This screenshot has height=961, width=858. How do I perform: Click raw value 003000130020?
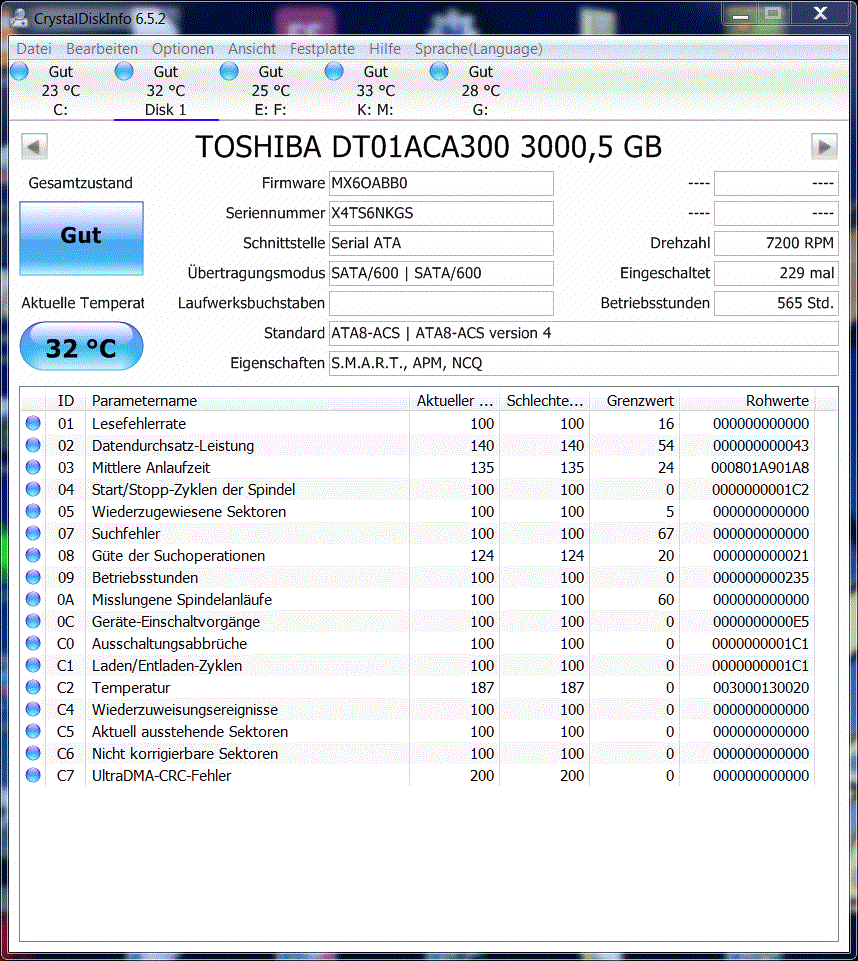point(761,688)
